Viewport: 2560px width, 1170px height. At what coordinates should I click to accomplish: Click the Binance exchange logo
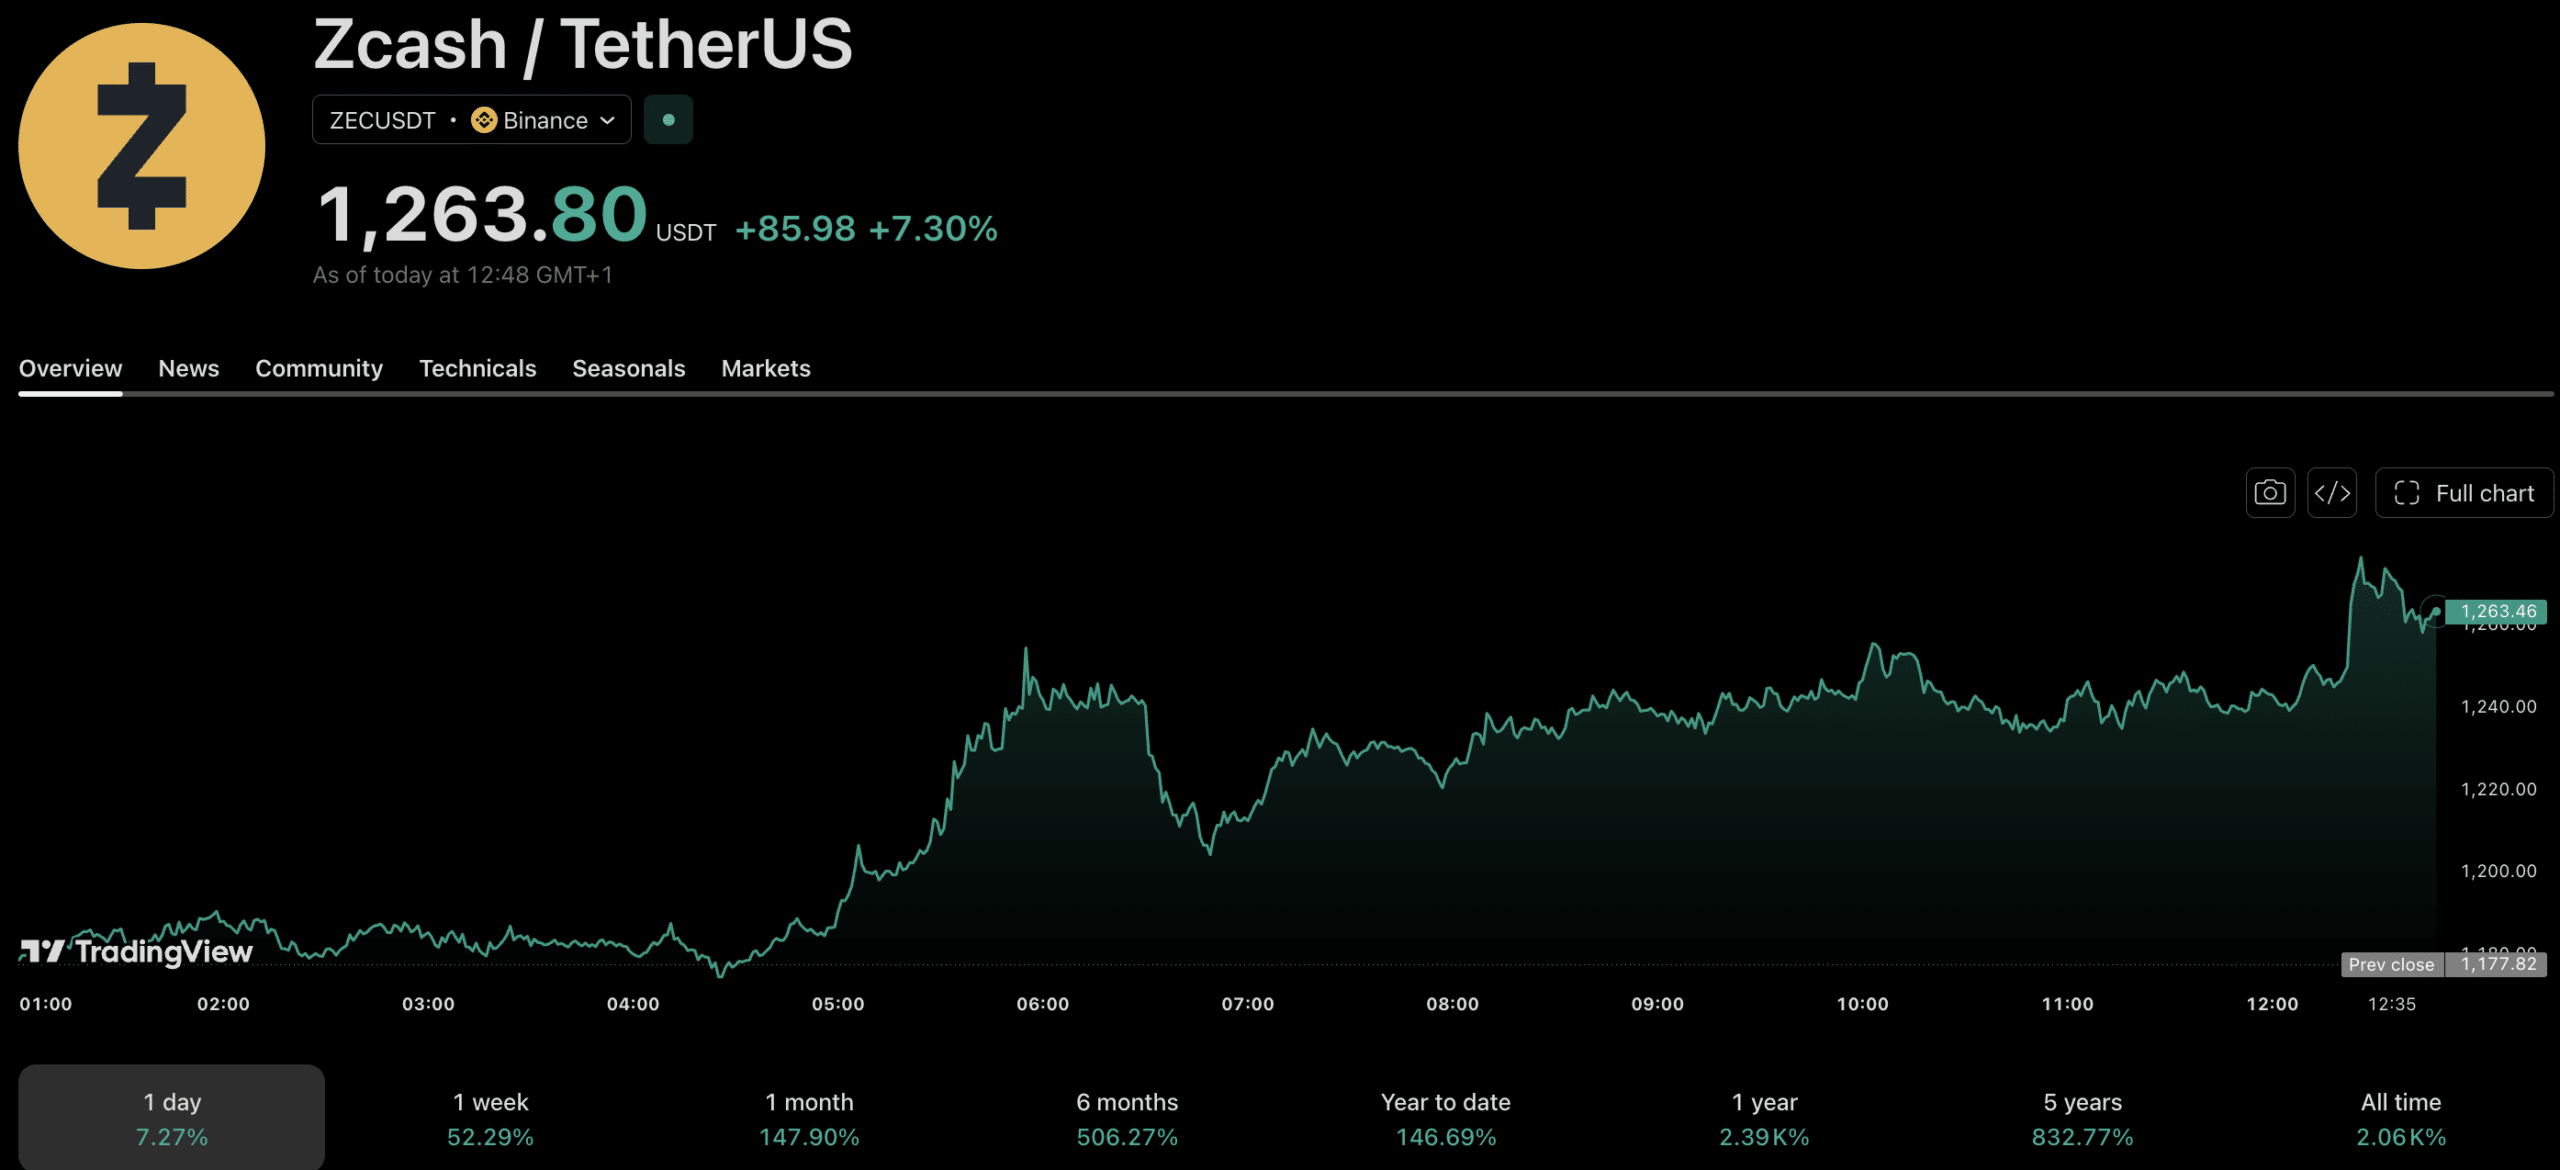(x=484, y=120)
